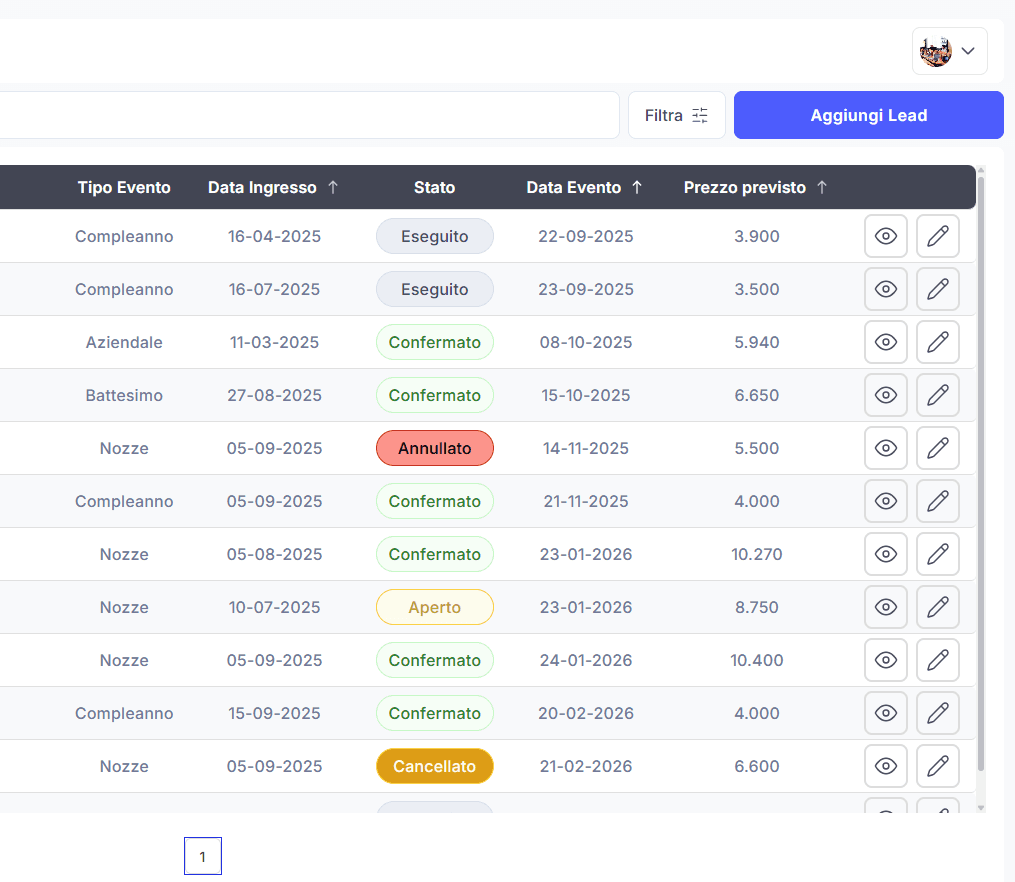This screenshot has width=1015, height=882.
Task: View the Cancellato Nozze lead
Action: [x=886, y=767]
